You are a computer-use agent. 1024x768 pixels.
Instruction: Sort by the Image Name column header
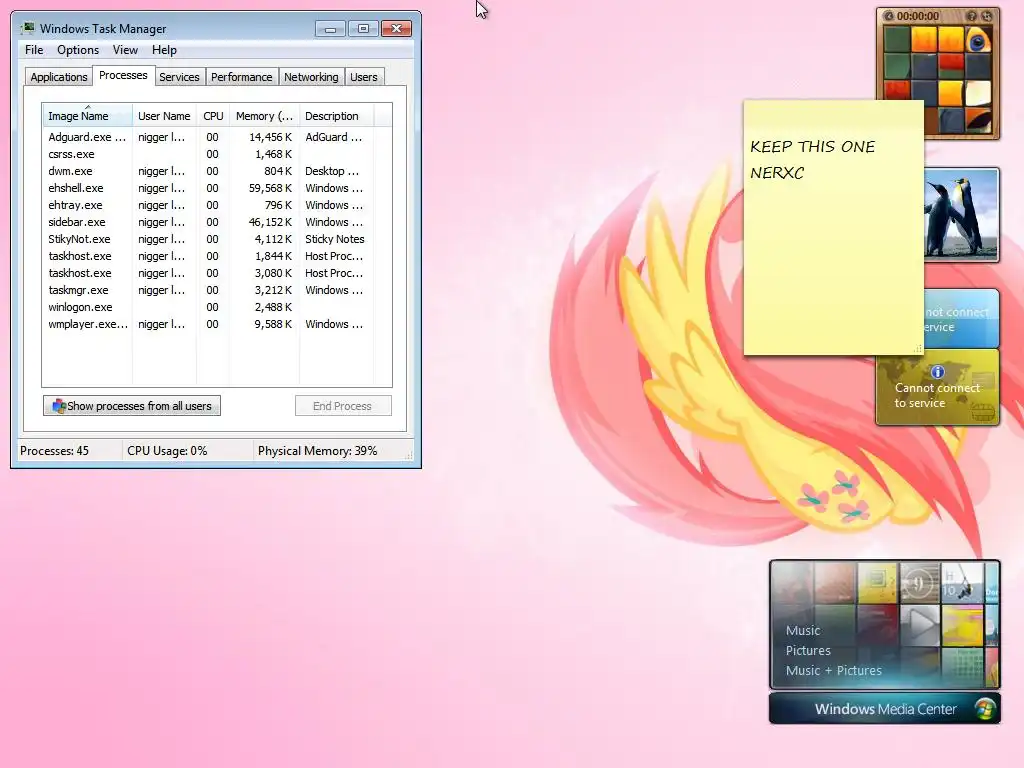pos(87,116)
